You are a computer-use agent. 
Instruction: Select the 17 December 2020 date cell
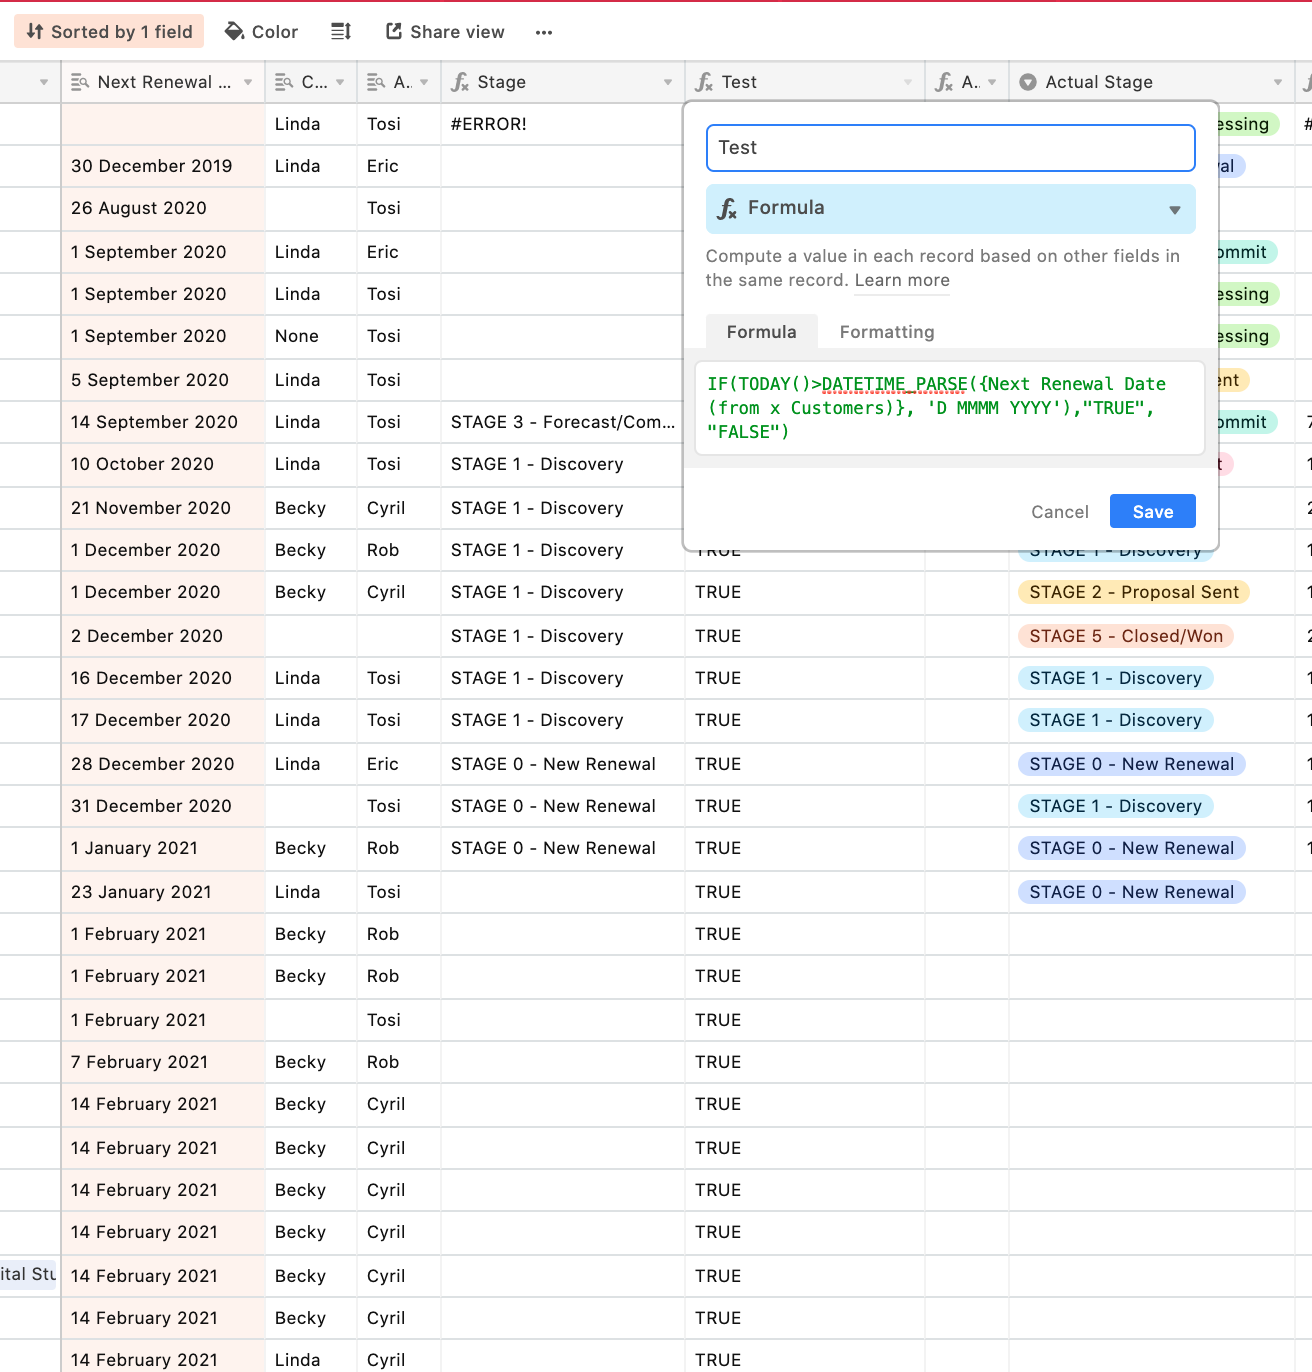pyautogui.click(x=163, y=720)
